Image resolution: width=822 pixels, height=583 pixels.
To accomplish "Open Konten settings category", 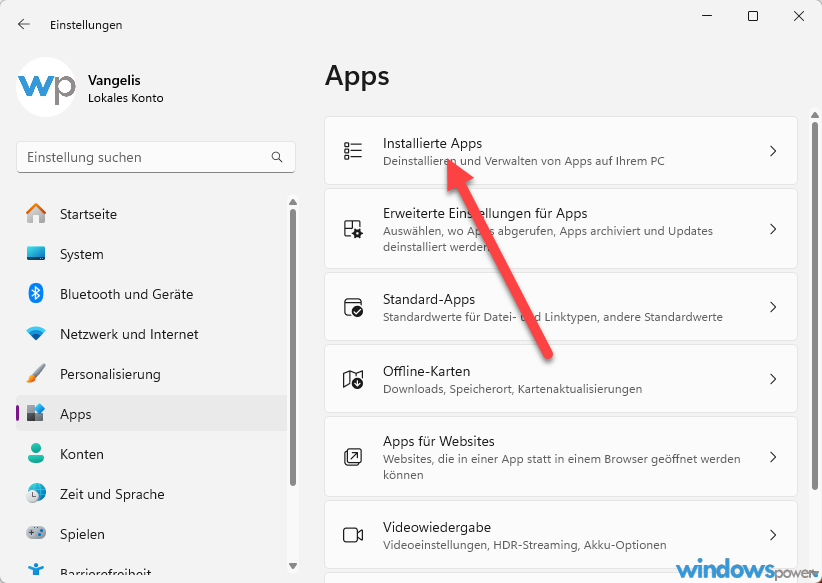I will click(152, 454).
